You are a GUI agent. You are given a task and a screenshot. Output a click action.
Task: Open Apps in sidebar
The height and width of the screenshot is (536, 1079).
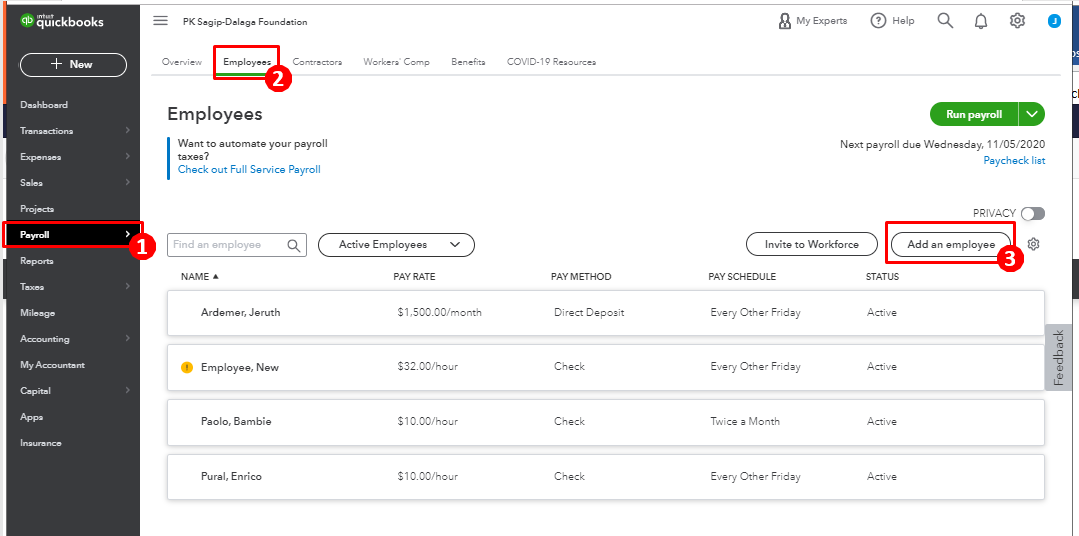pyautogui.click(x=32, y=417)
